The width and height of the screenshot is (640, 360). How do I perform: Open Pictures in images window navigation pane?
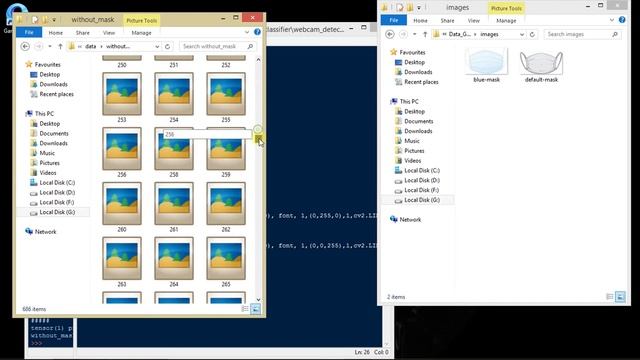(x=414, y=151)
